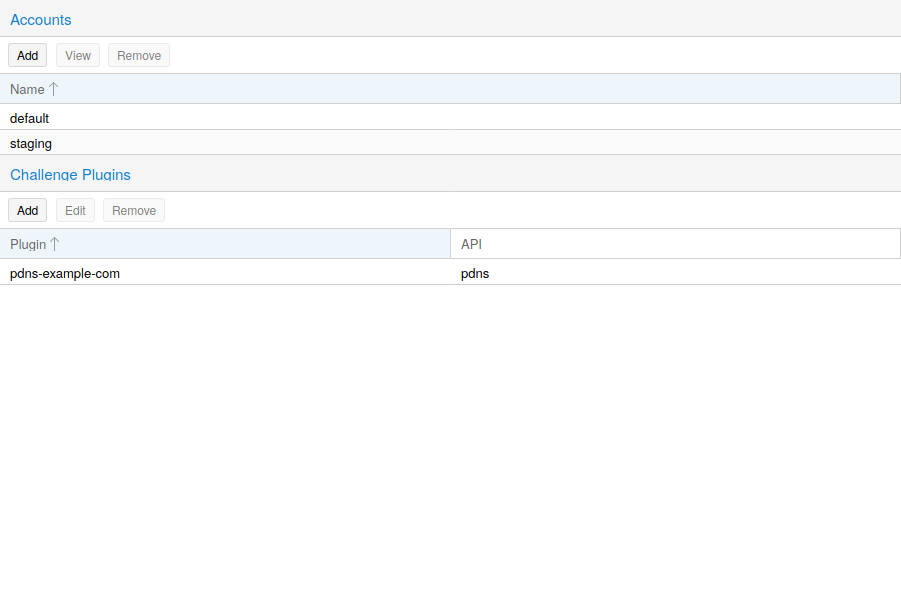
Task: Select the pdns-example-com plugin entry
Action: point(65,273)
